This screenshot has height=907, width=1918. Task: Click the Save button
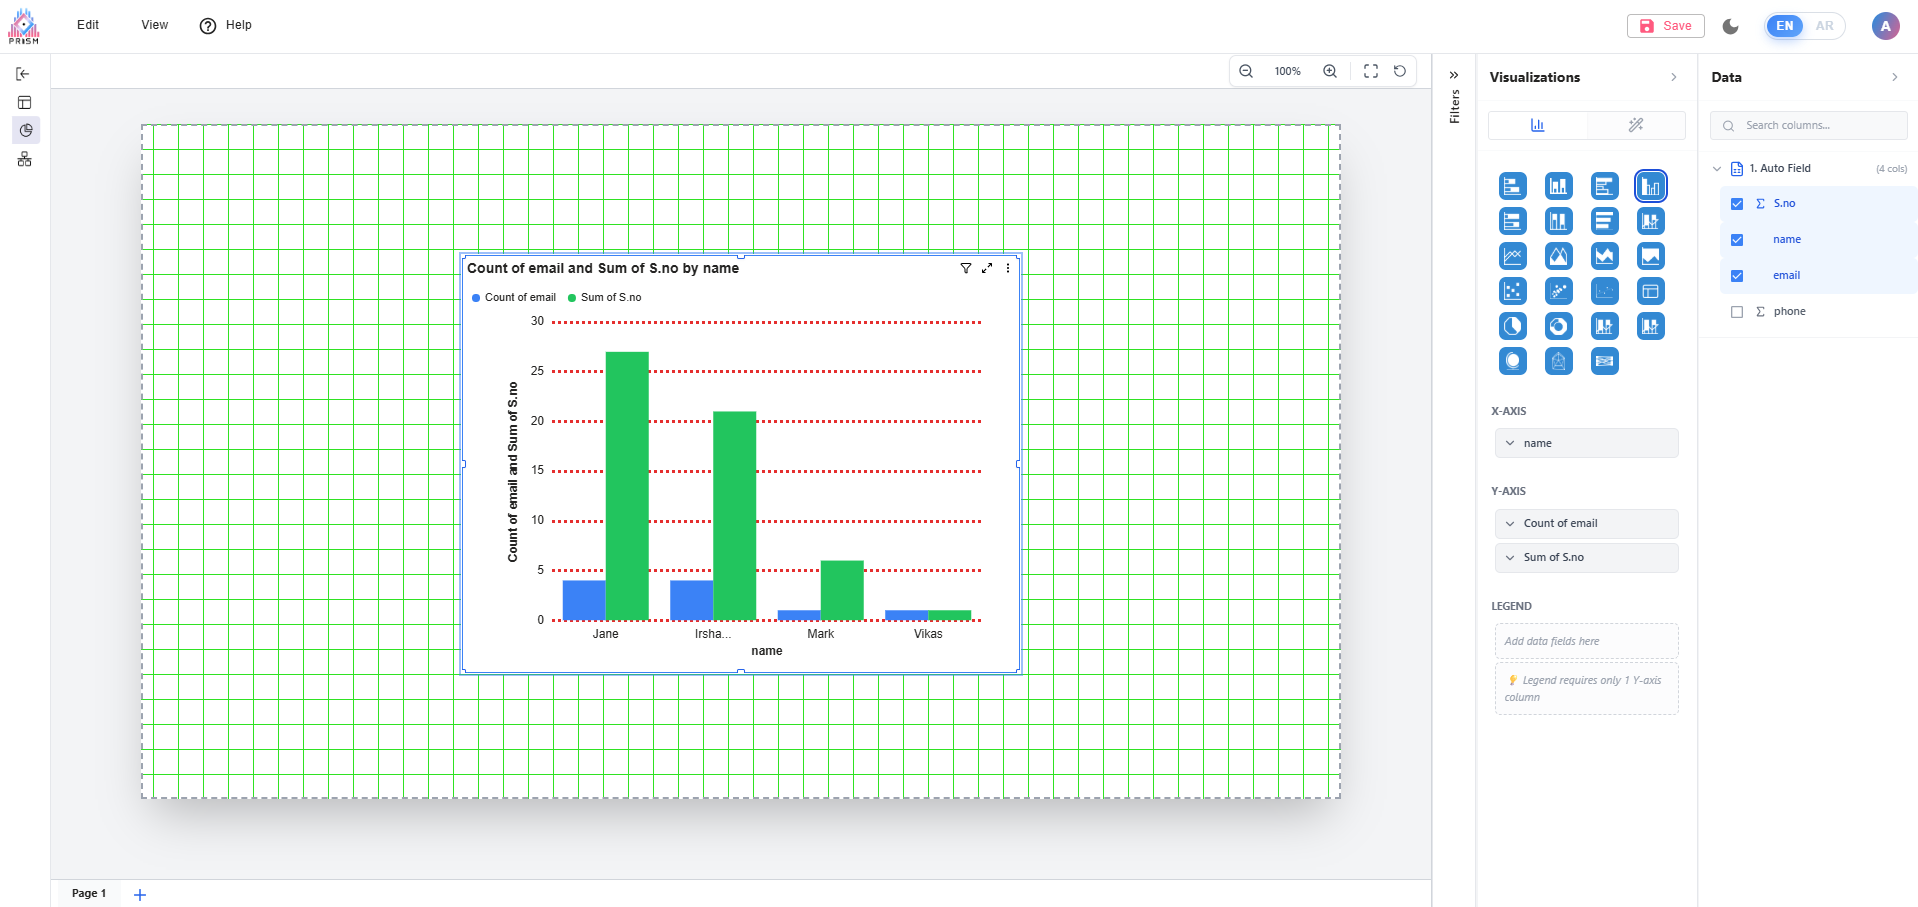coord(1665,26)
